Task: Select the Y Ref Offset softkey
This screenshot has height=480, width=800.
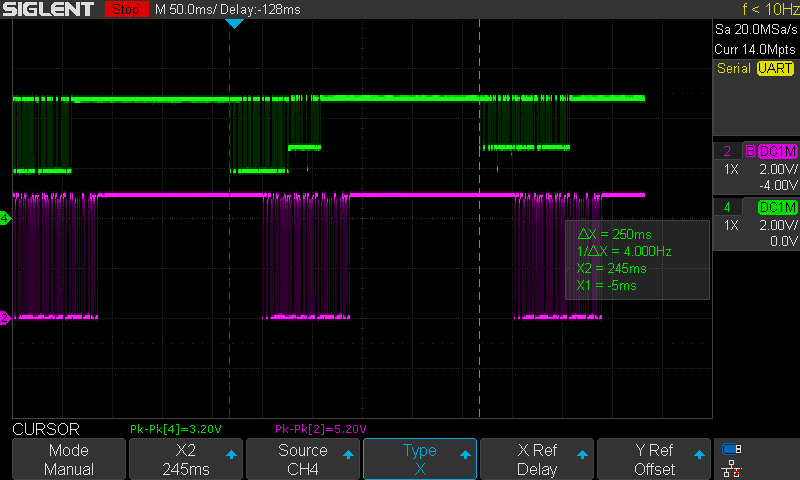Action: 654,459
